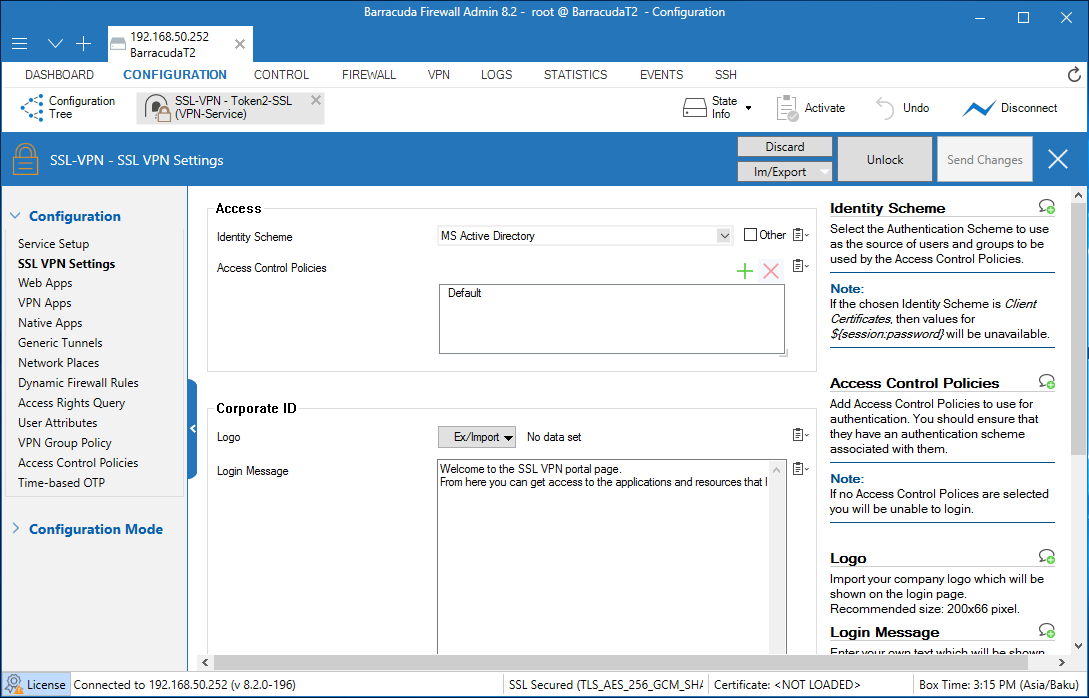The image size is (1089, 698).
Task: Open the Im/Export dropdown button
Action: point(785,172)
